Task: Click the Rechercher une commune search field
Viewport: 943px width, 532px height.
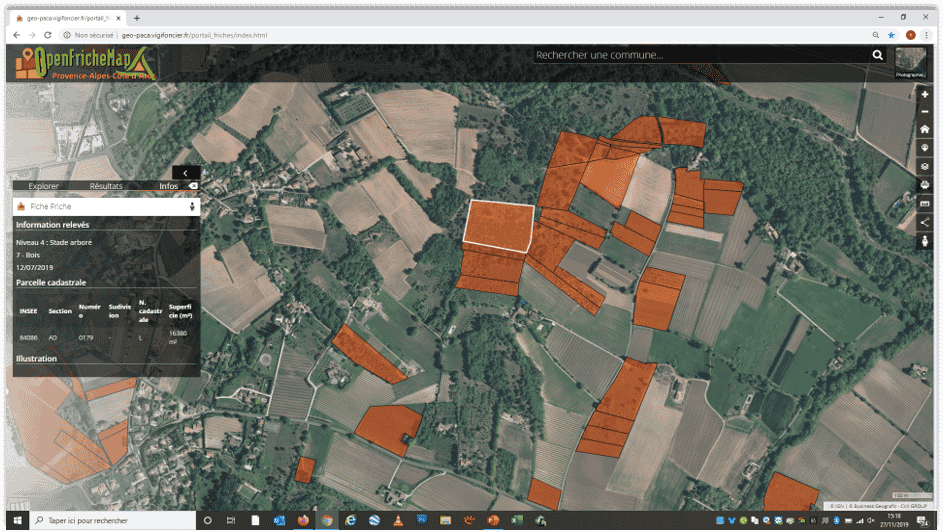Action: [701, 55]
